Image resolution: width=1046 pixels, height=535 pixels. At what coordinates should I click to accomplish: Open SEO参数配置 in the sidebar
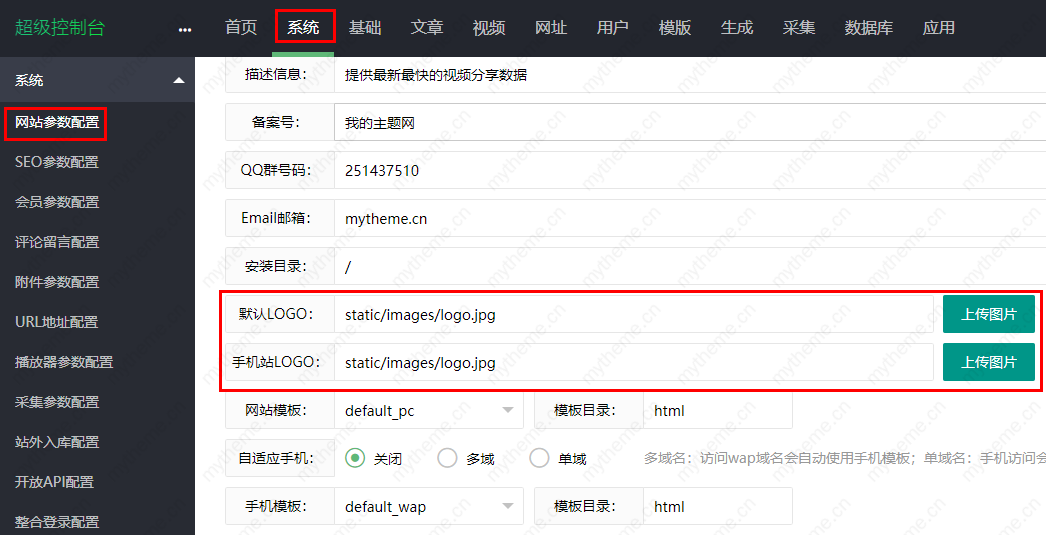click(x=57, y=162)
